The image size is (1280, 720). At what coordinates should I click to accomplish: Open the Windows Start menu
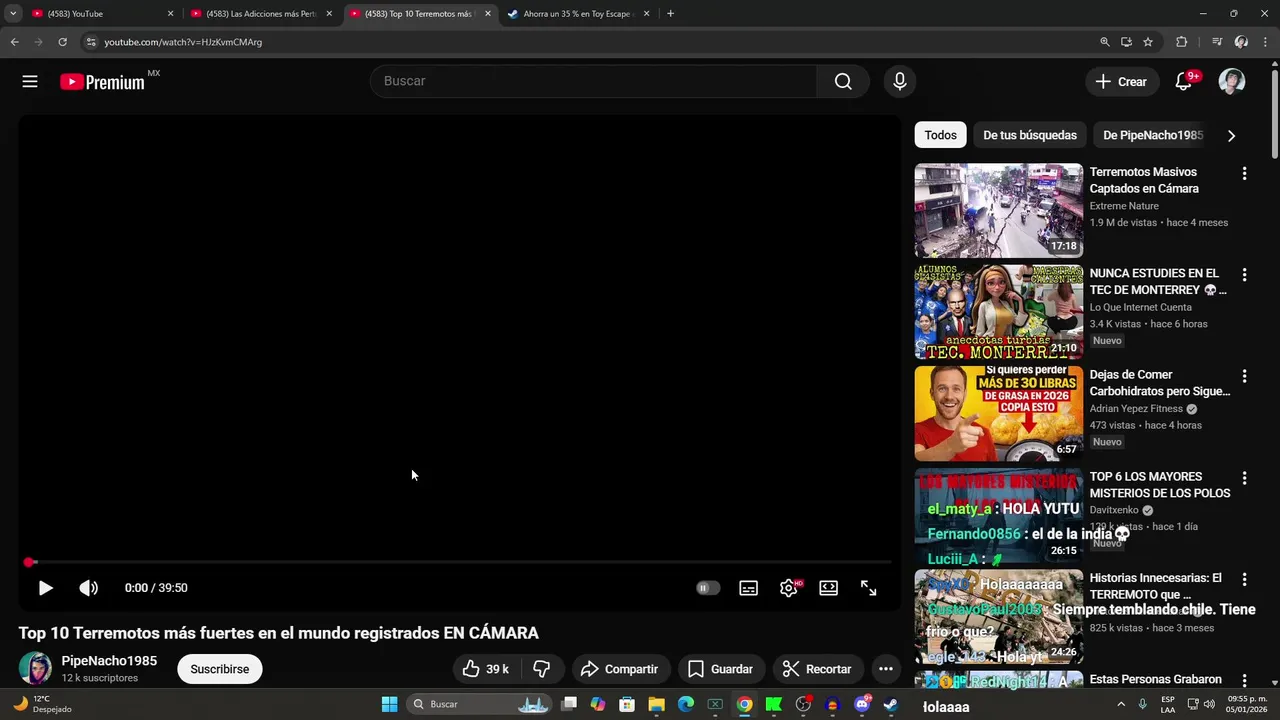[x=389, y=704]
